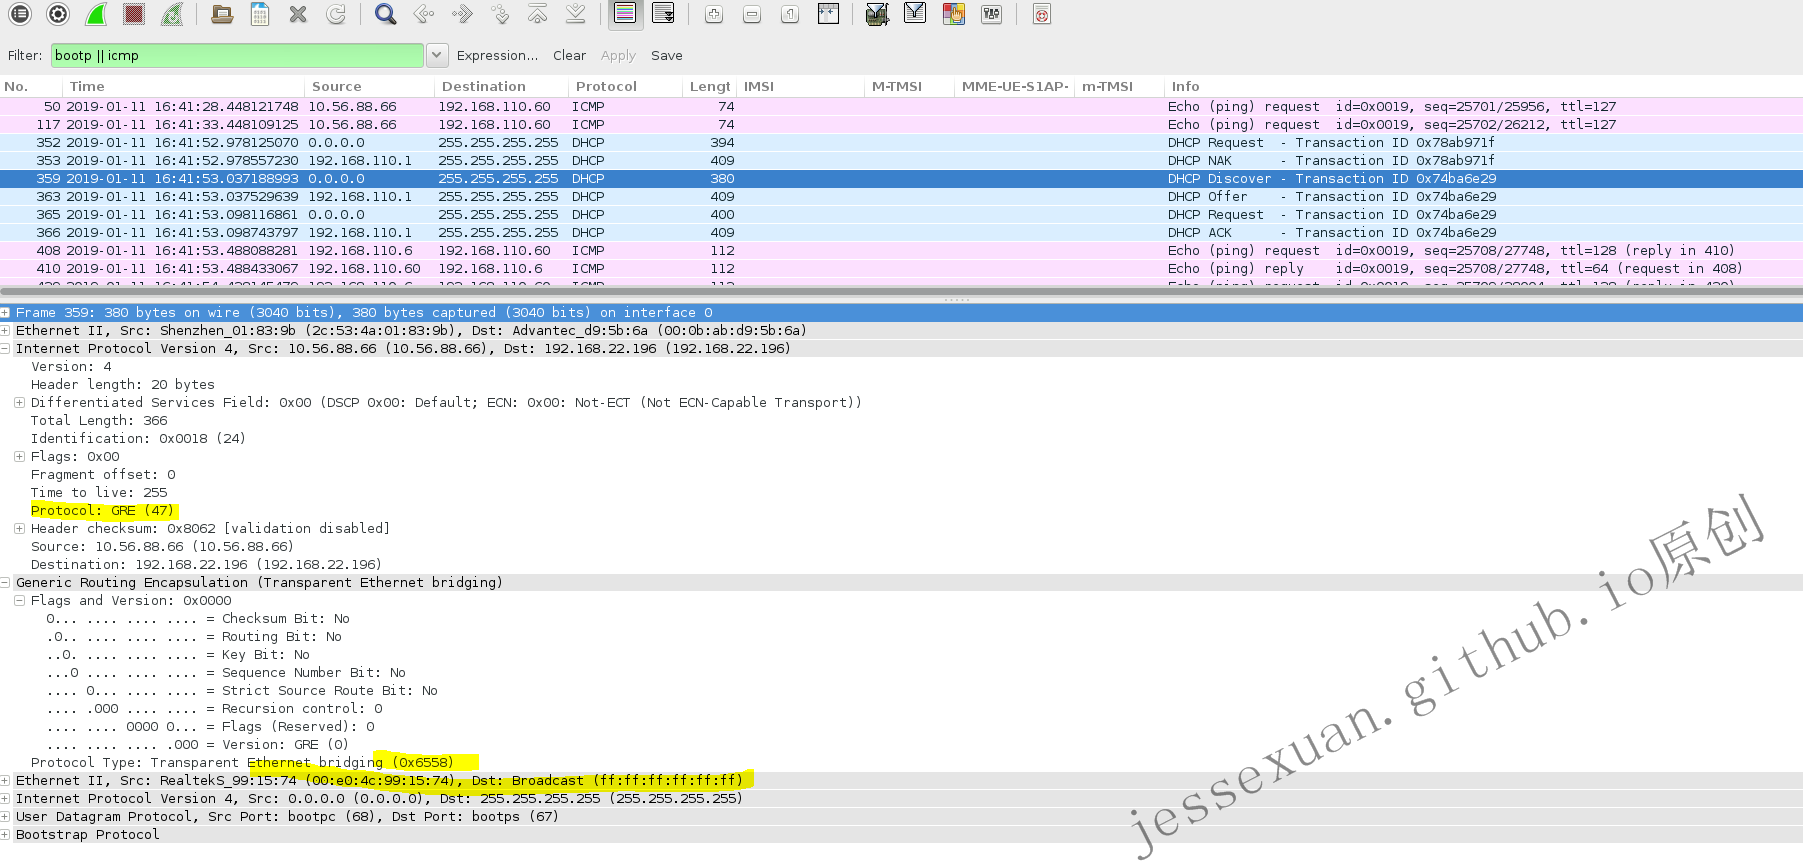Toggle packet list colorization

[x=625, y=14]
